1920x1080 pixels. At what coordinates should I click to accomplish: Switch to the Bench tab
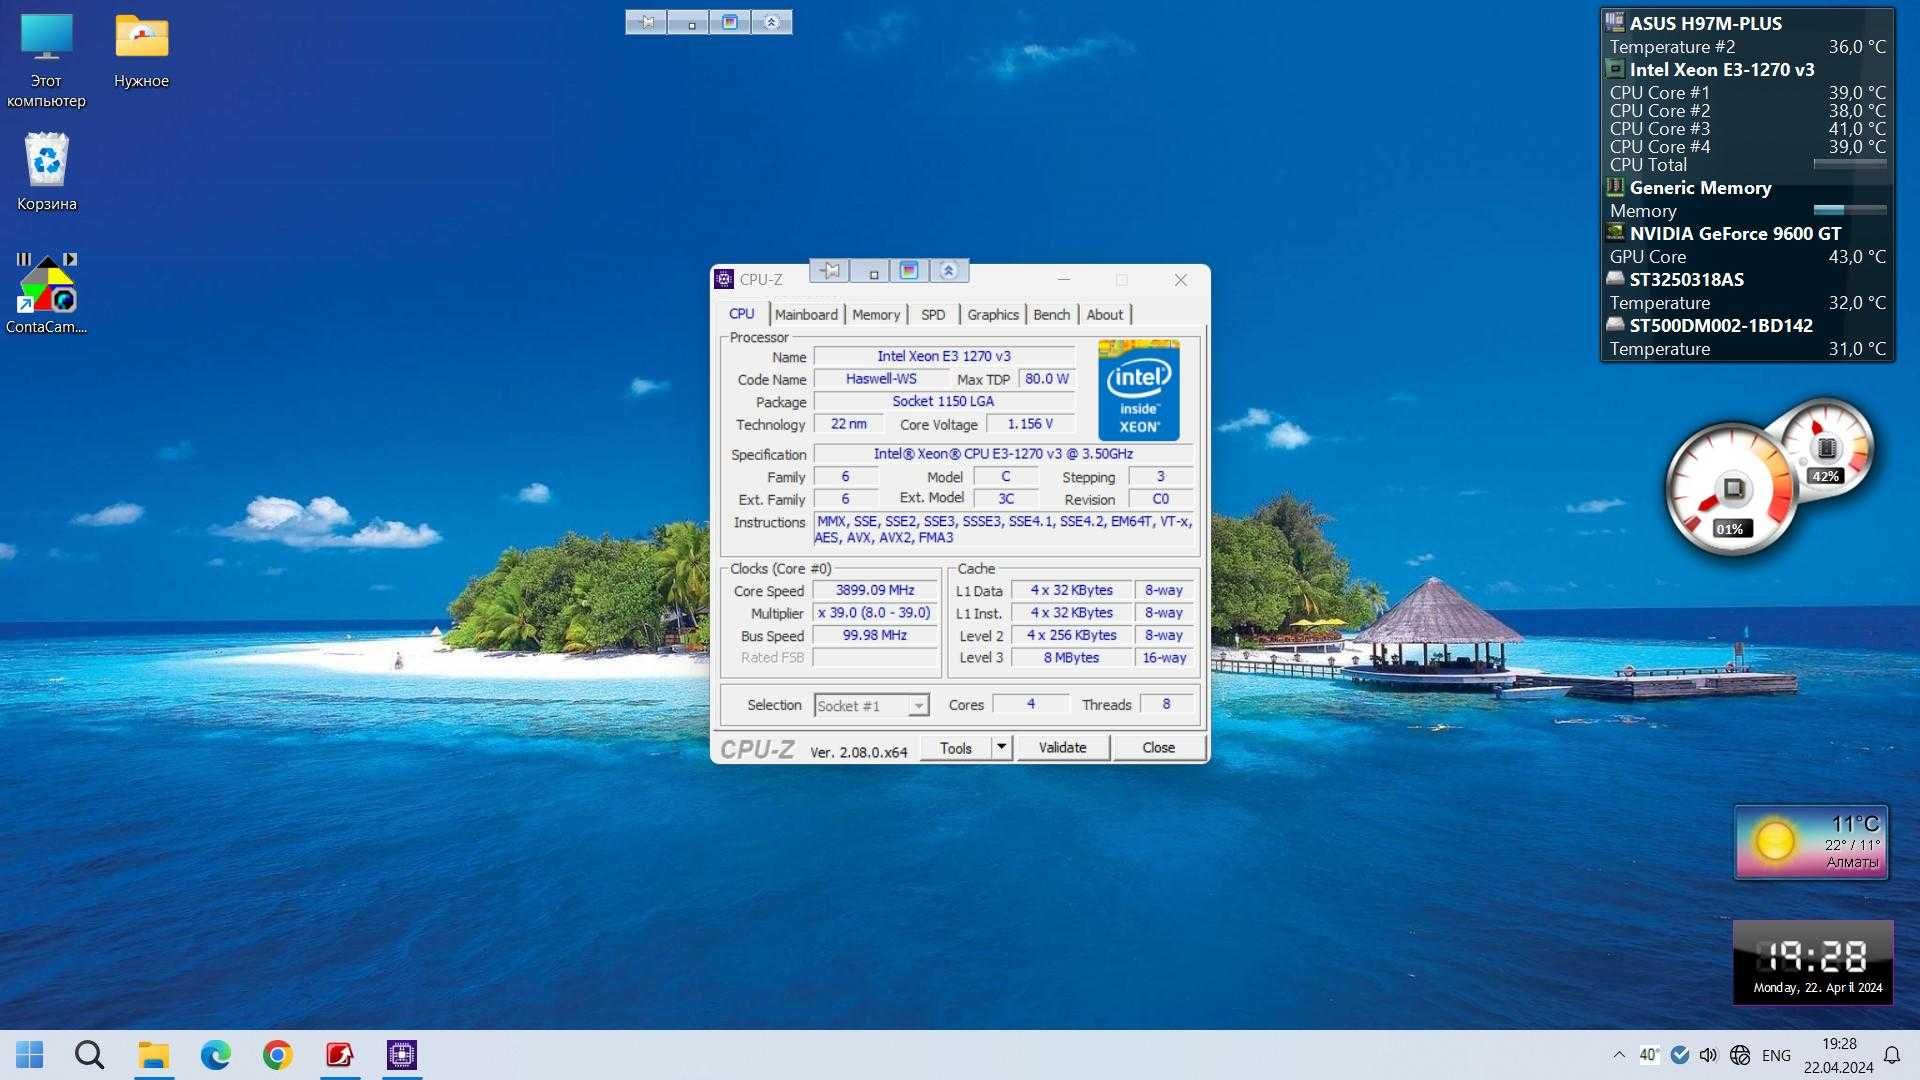[1052, 314]
